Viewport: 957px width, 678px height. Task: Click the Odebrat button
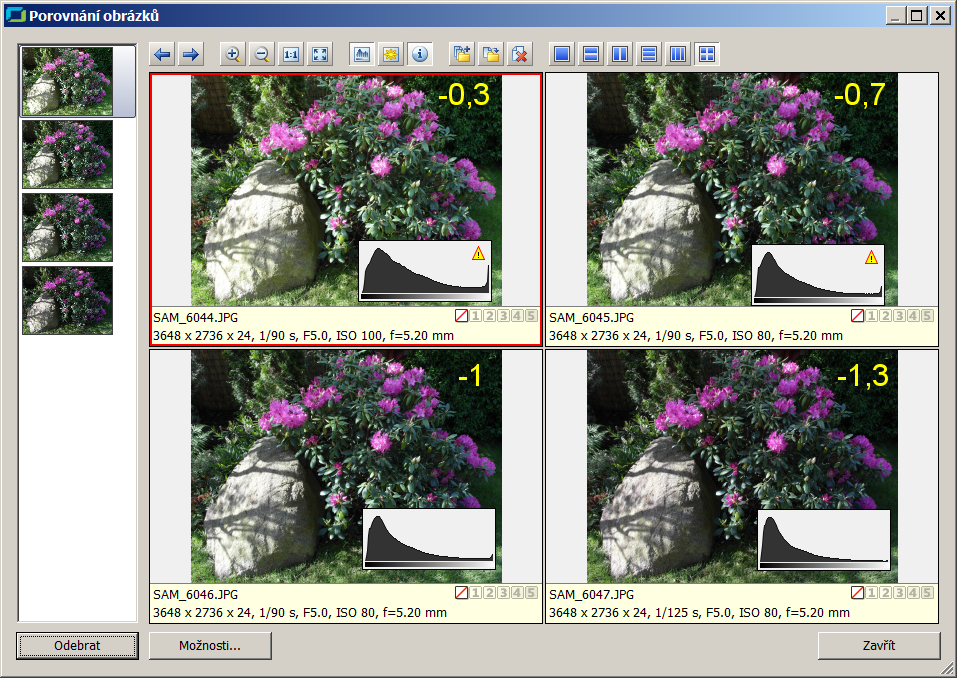tap(77, 646)
